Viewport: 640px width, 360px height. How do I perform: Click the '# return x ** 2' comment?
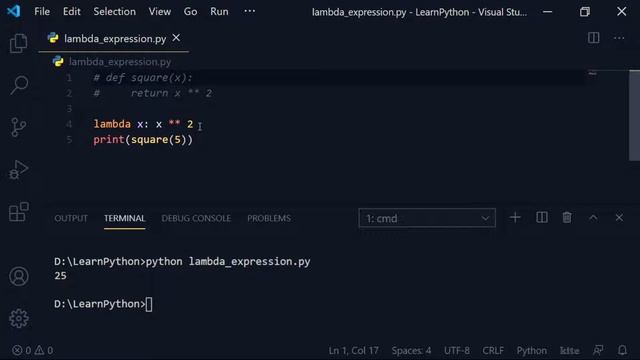click(153, 93)
